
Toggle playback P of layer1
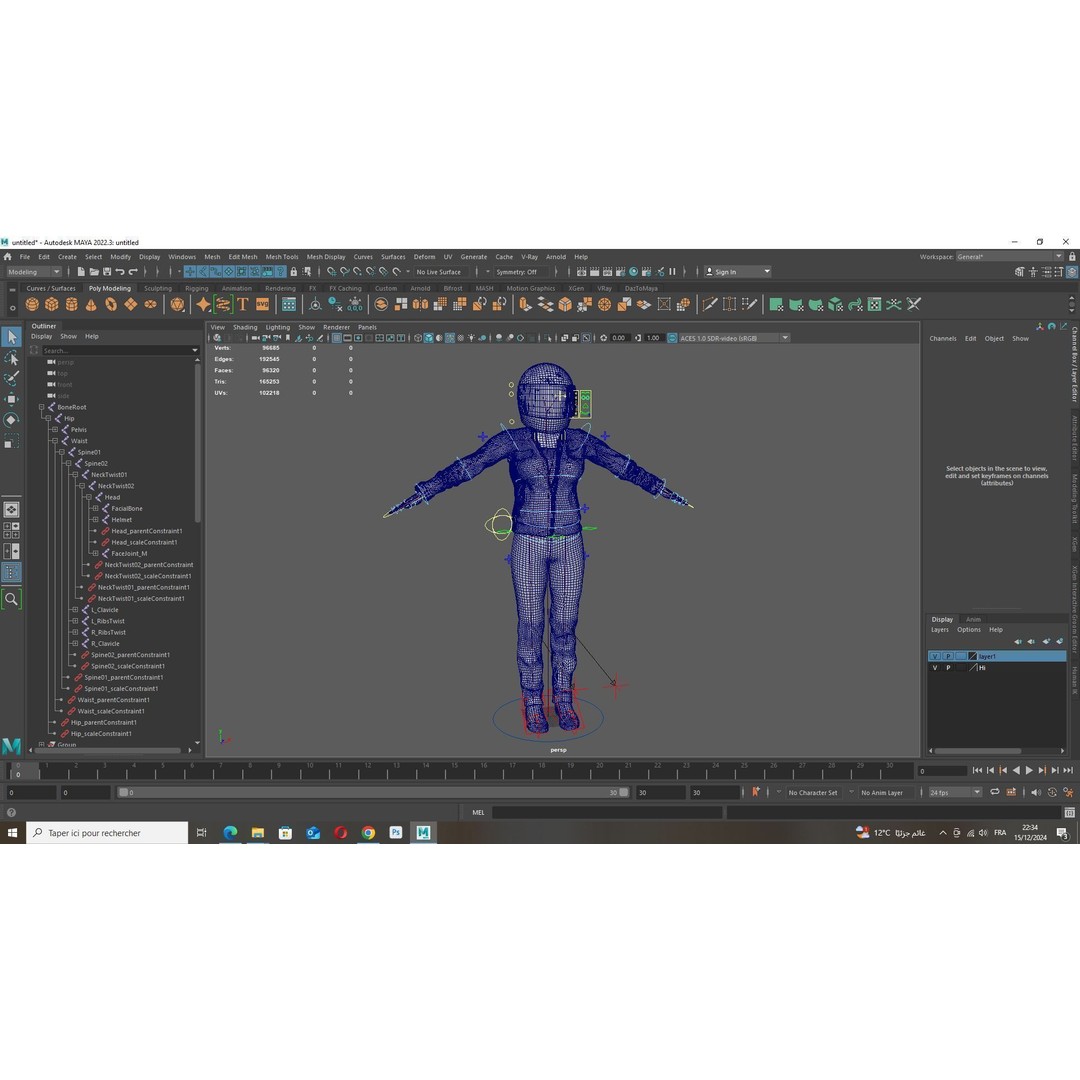pos(948,656)
